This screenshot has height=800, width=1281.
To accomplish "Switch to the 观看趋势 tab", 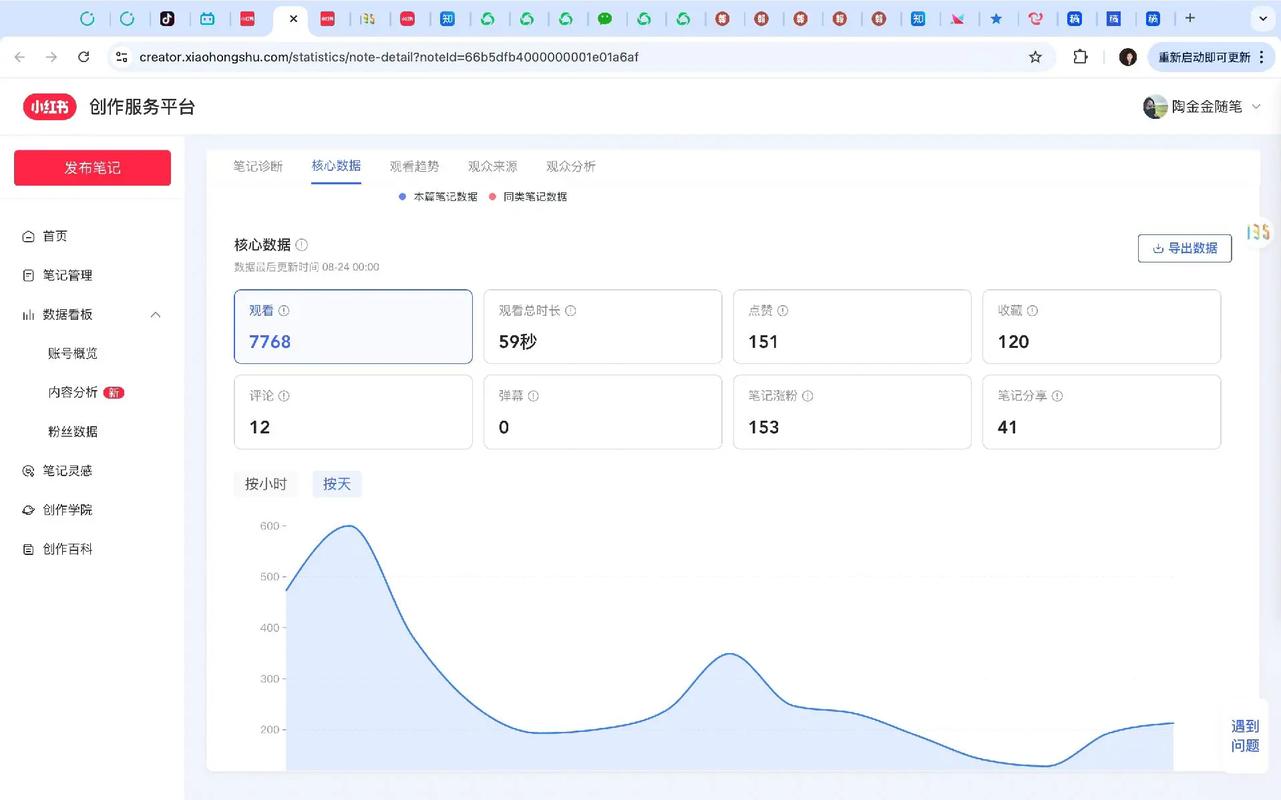I will click(x=414, y=165).
